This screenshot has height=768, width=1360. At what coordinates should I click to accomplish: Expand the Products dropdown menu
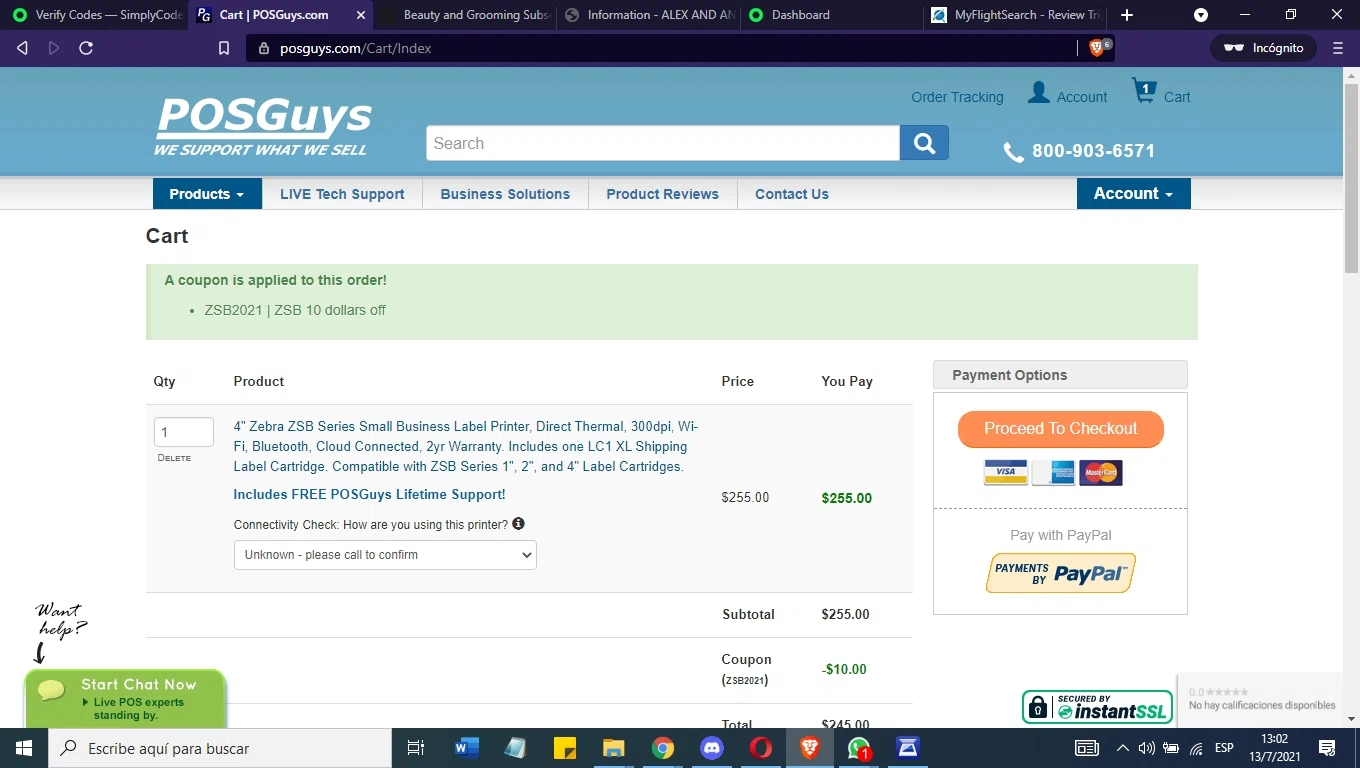pyautogui.click(x=207, y=194)
